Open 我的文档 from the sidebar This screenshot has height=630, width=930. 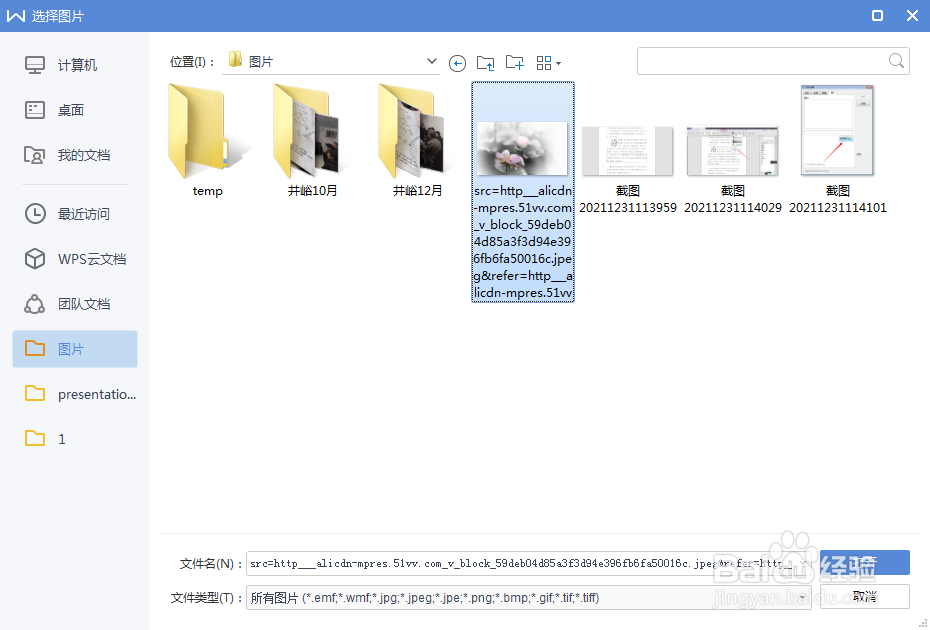[x=73, y=154]
